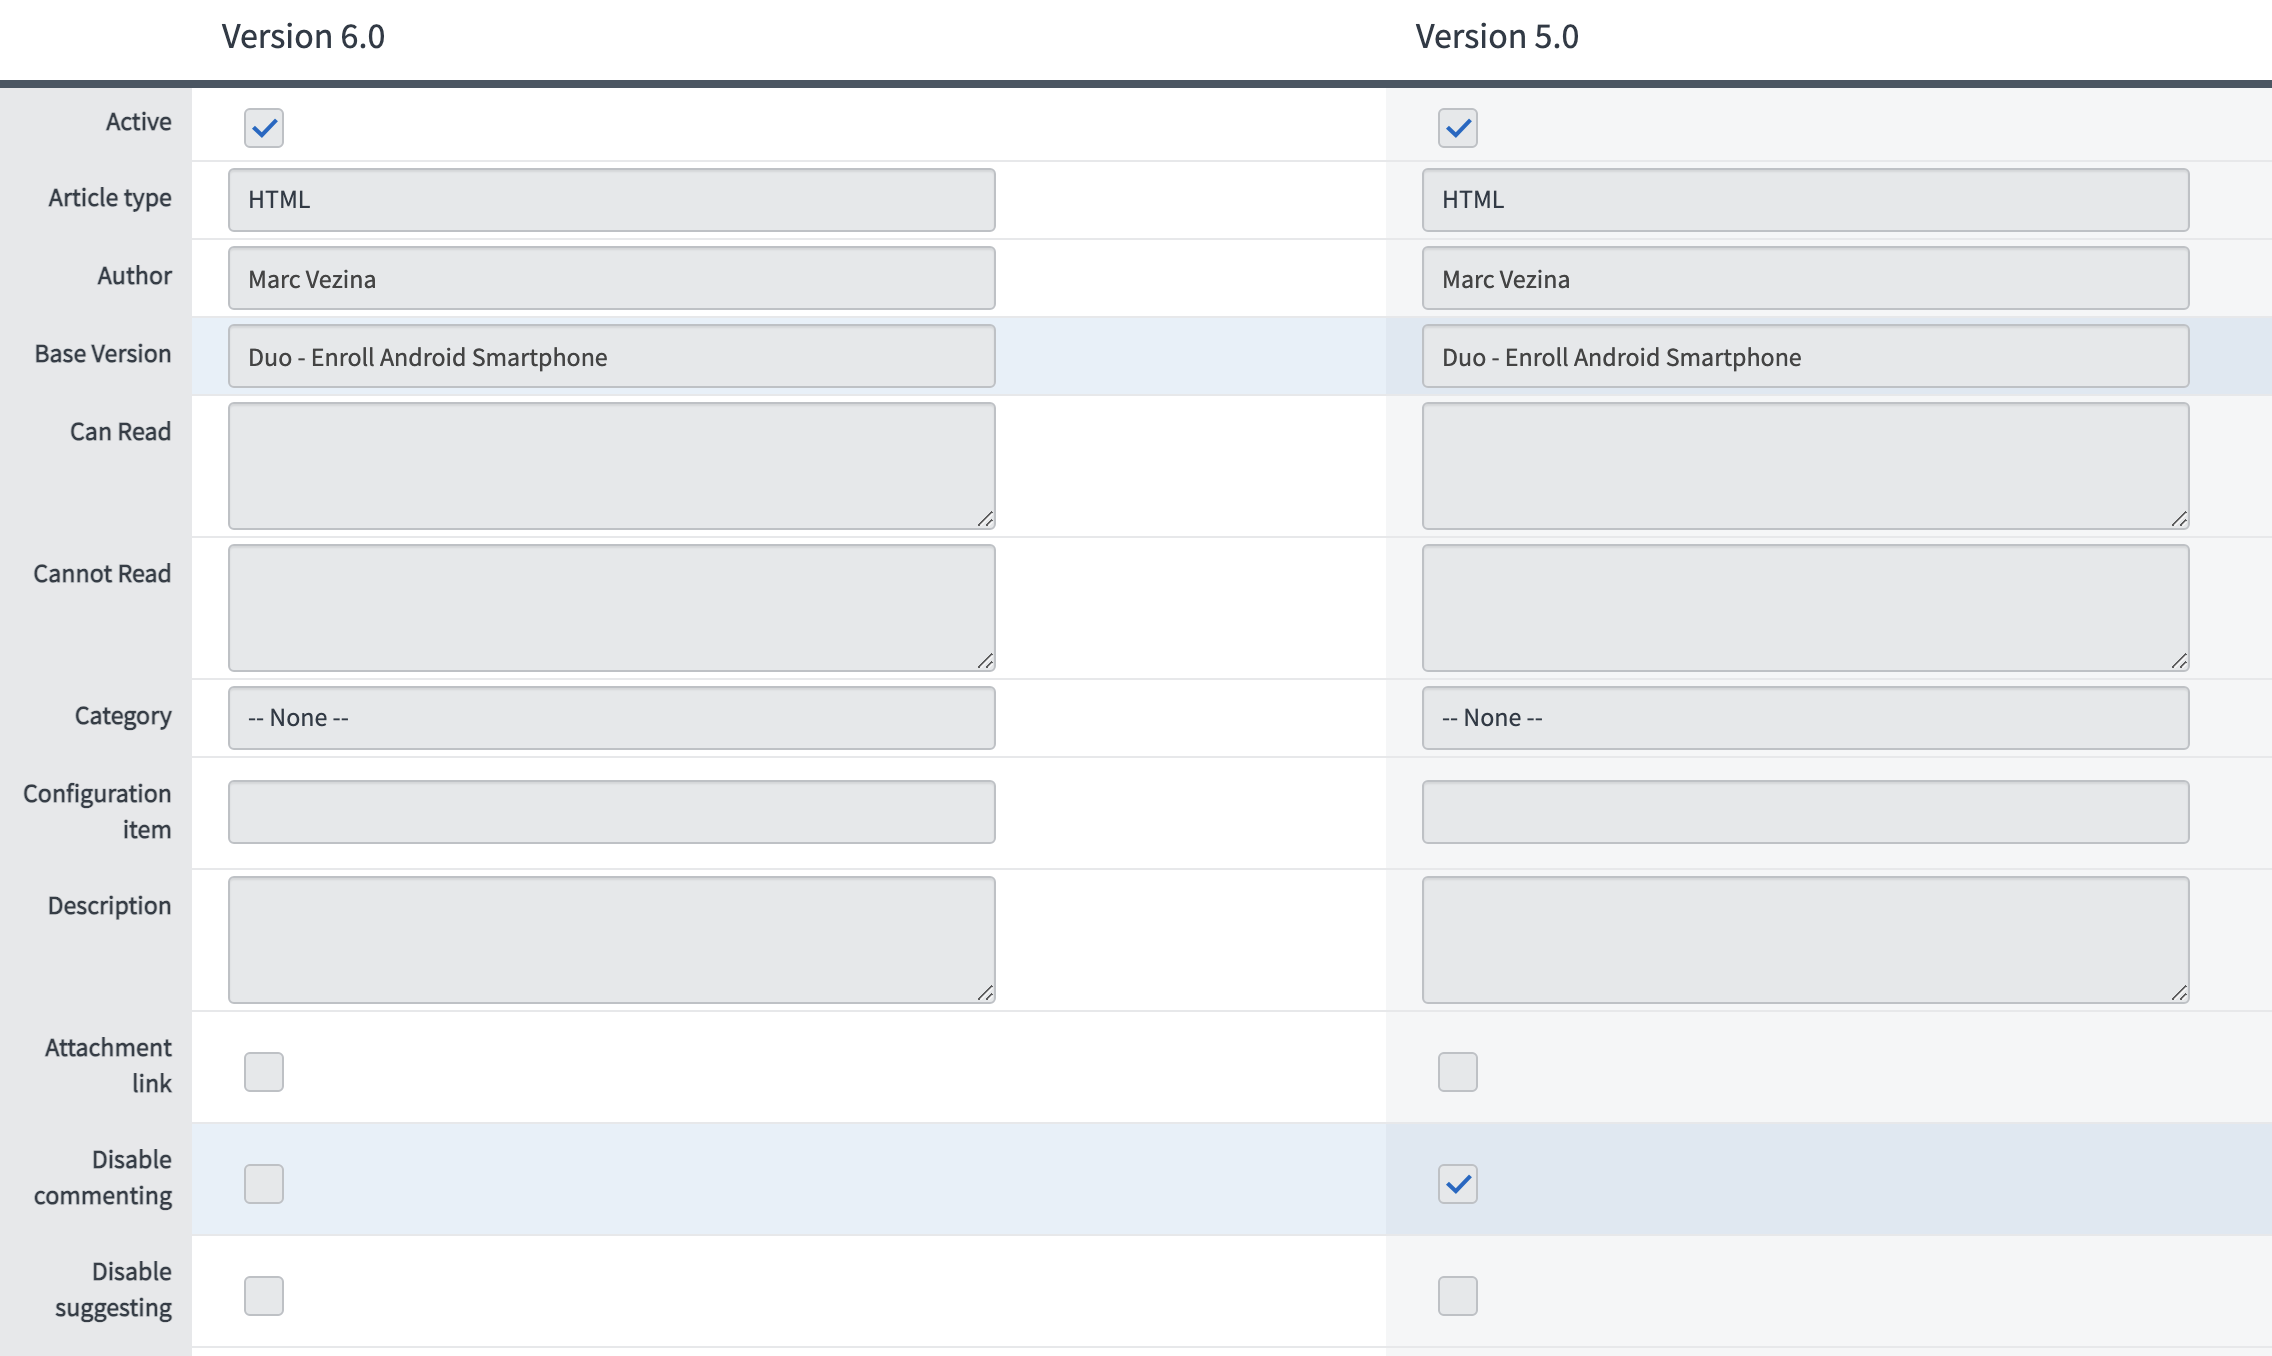2272x1356 pixels.
Task: Select the Version 5.0 column header
Action: pyautogui.click(x=1497, y=38)
